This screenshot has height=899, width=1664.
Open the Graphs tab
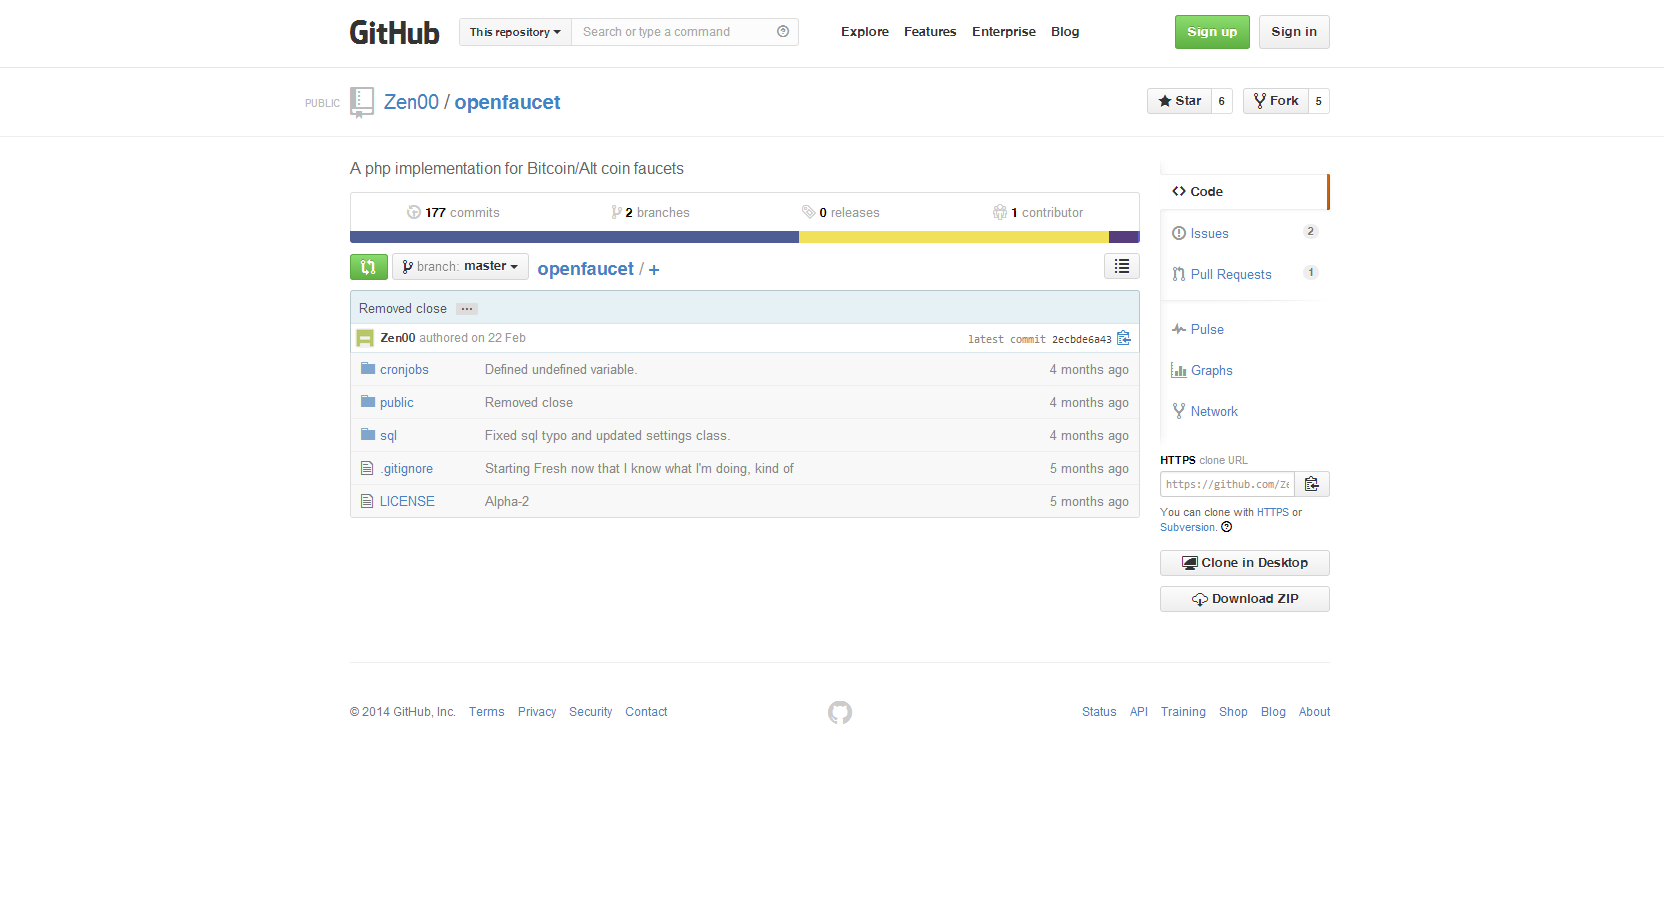click(x=1244, y=370)
